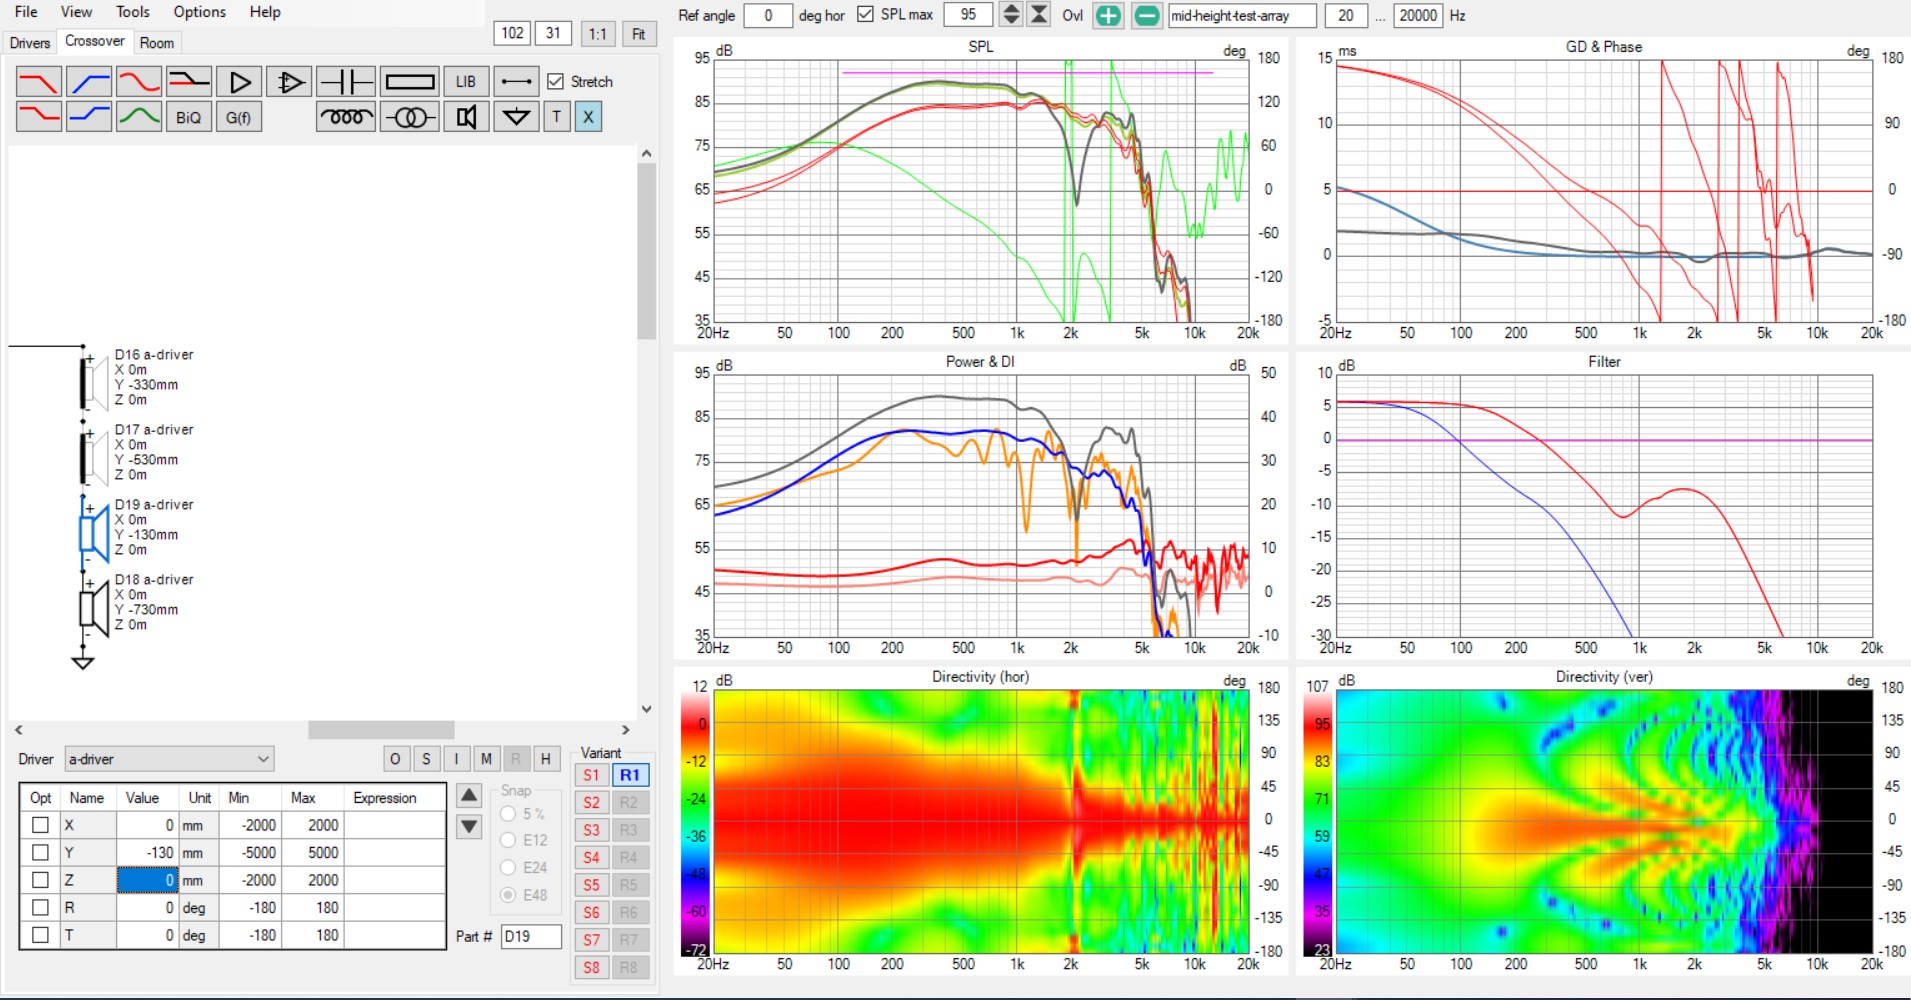Image resolution: width=1911 pixels, height=1000 pixels.
Task: Enable optimization for the Z parameter row
Action: pos(40,880)
